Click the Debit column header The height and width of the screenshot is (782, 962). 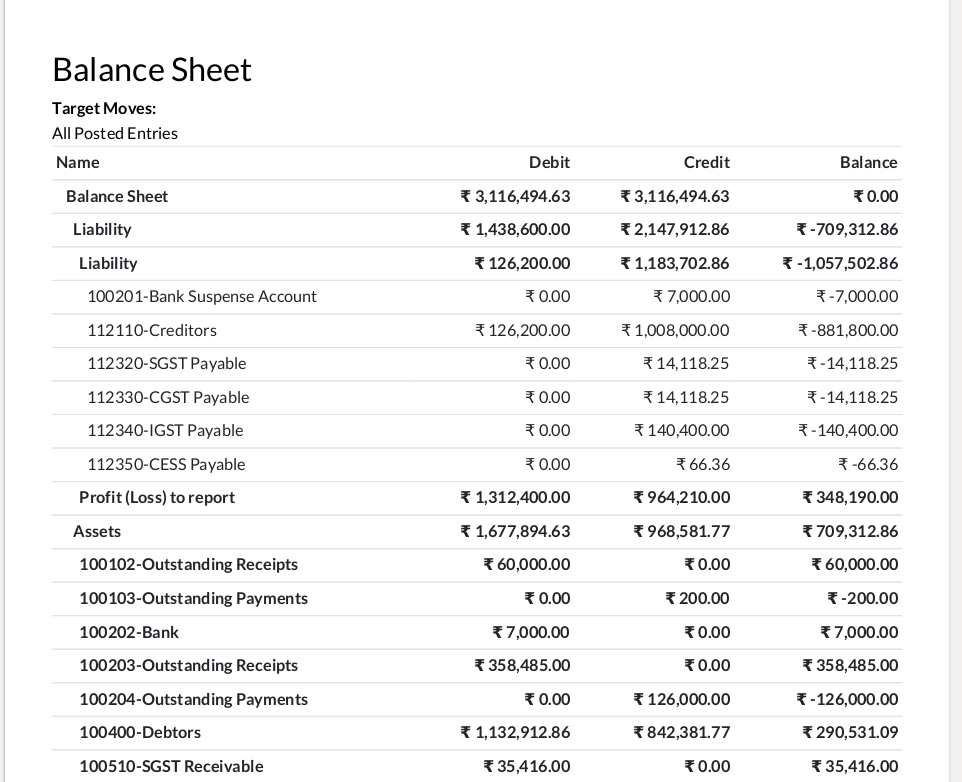click(x=549, y=162)
